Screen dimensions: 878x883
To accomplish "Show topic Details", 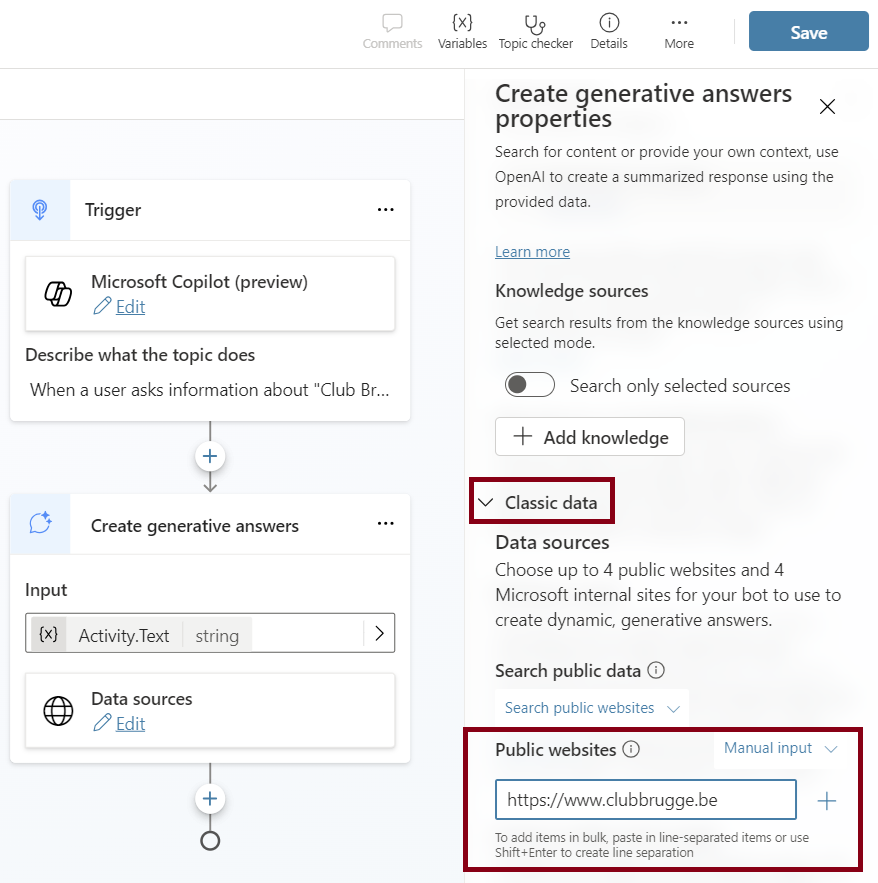I will click(x=609, y=31).
